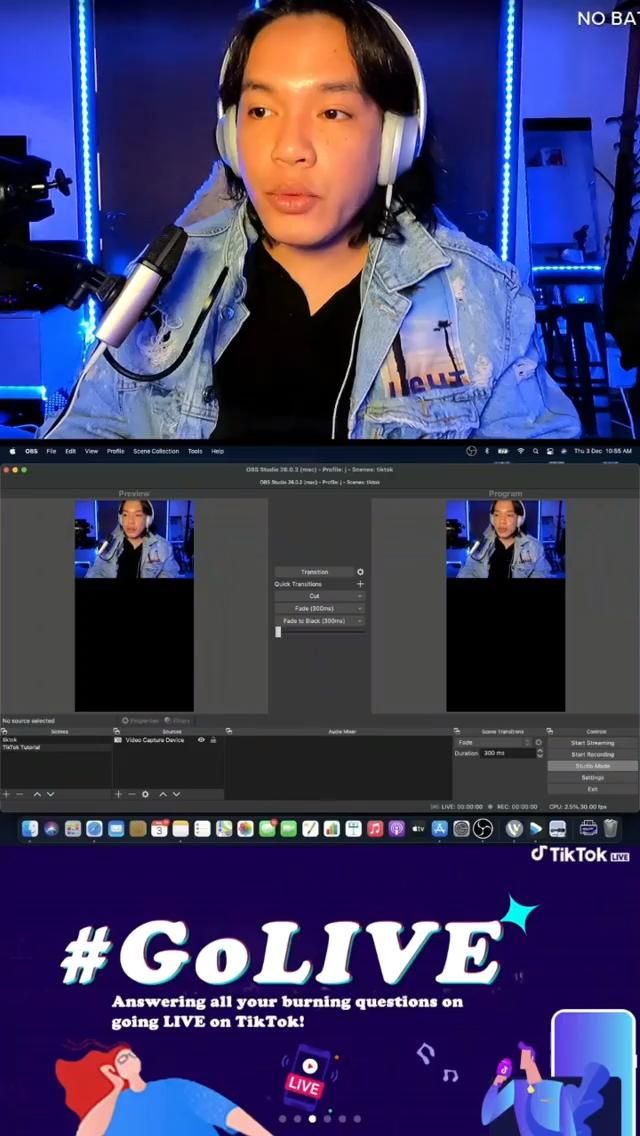This screenshot has width=640, height=1136.
Task: Remove selected scene with minus button
Action: coord(20,794)
